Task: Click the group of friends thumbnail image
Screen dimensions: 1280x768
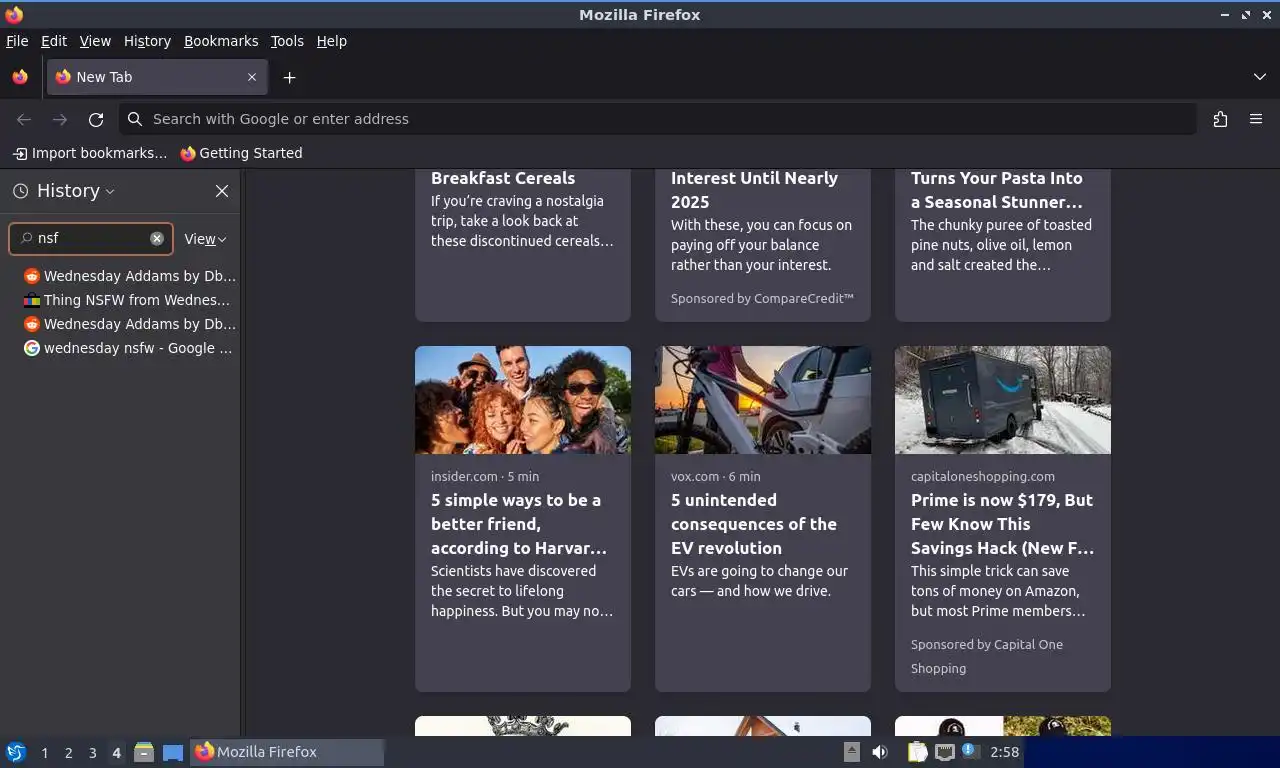Action: pyautogui.click(x=523, y=400)
